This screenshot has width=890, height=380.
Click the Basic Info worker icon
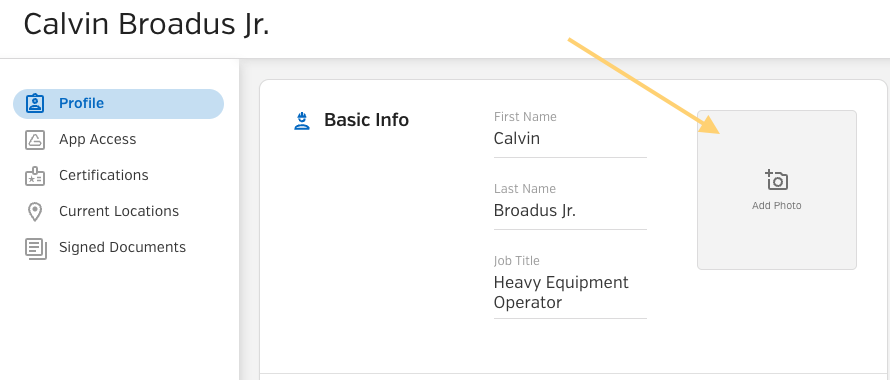[x=302, y=120]
